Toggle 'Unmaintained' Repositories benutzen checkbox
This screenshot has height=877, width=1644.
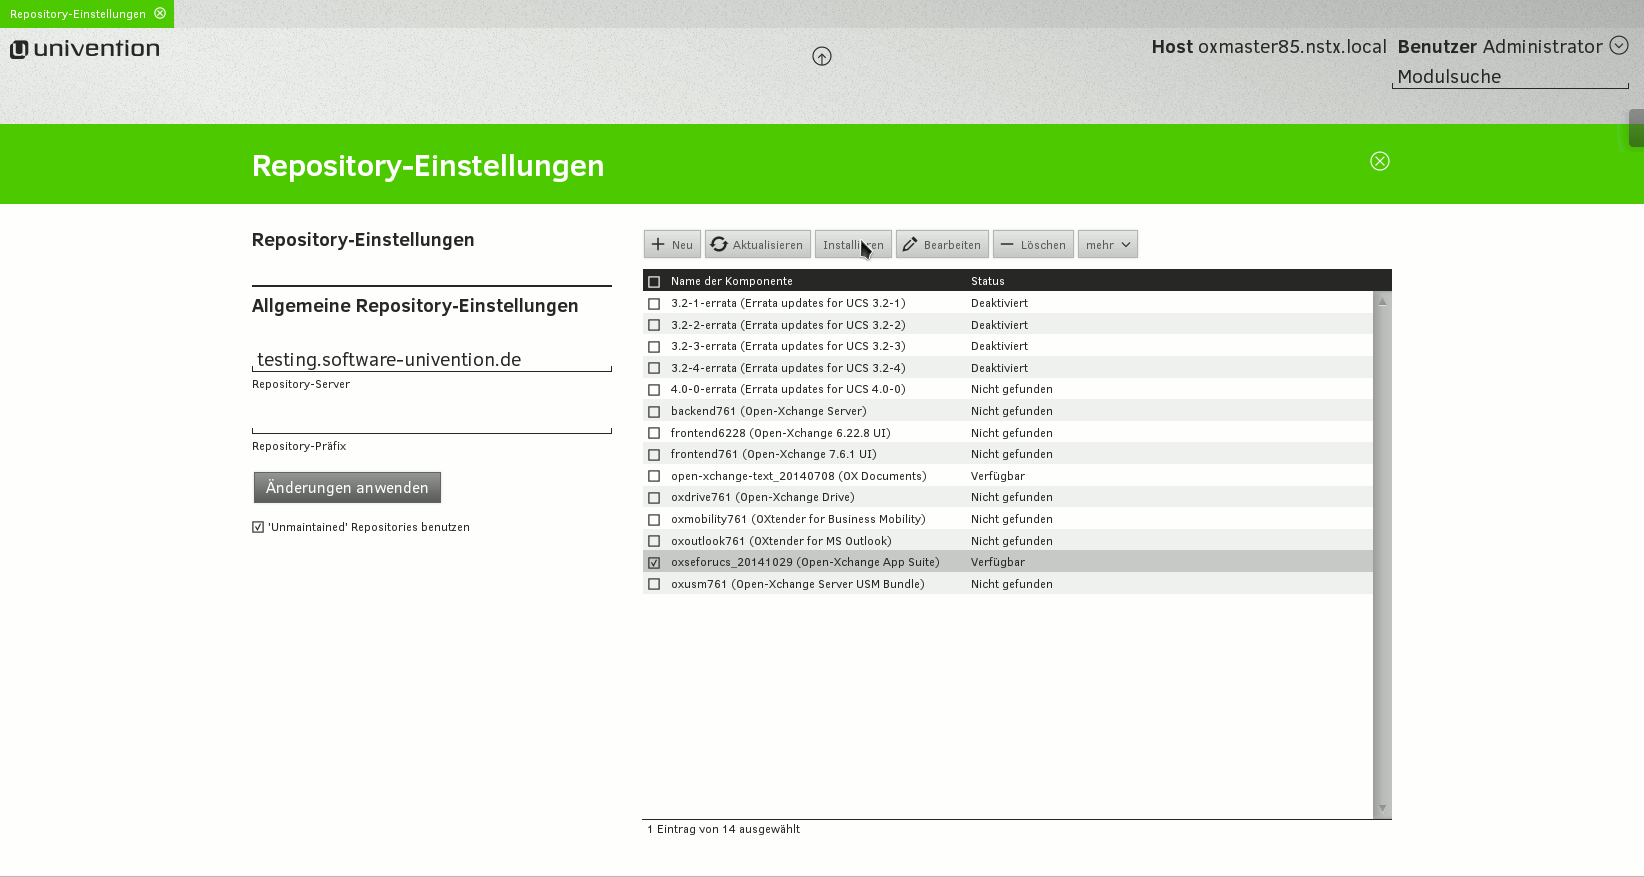point(258,527)
